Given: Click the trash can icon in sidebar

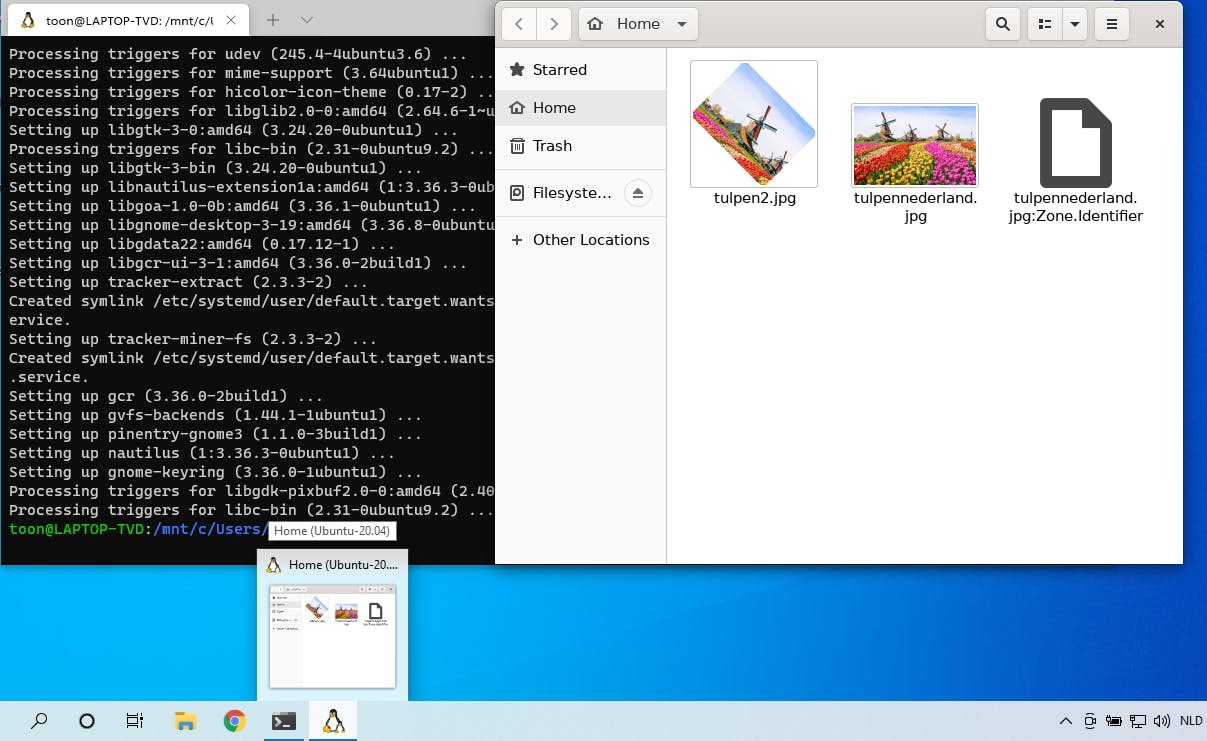Looking at the screenshot, I should click(x=517, y=146).
